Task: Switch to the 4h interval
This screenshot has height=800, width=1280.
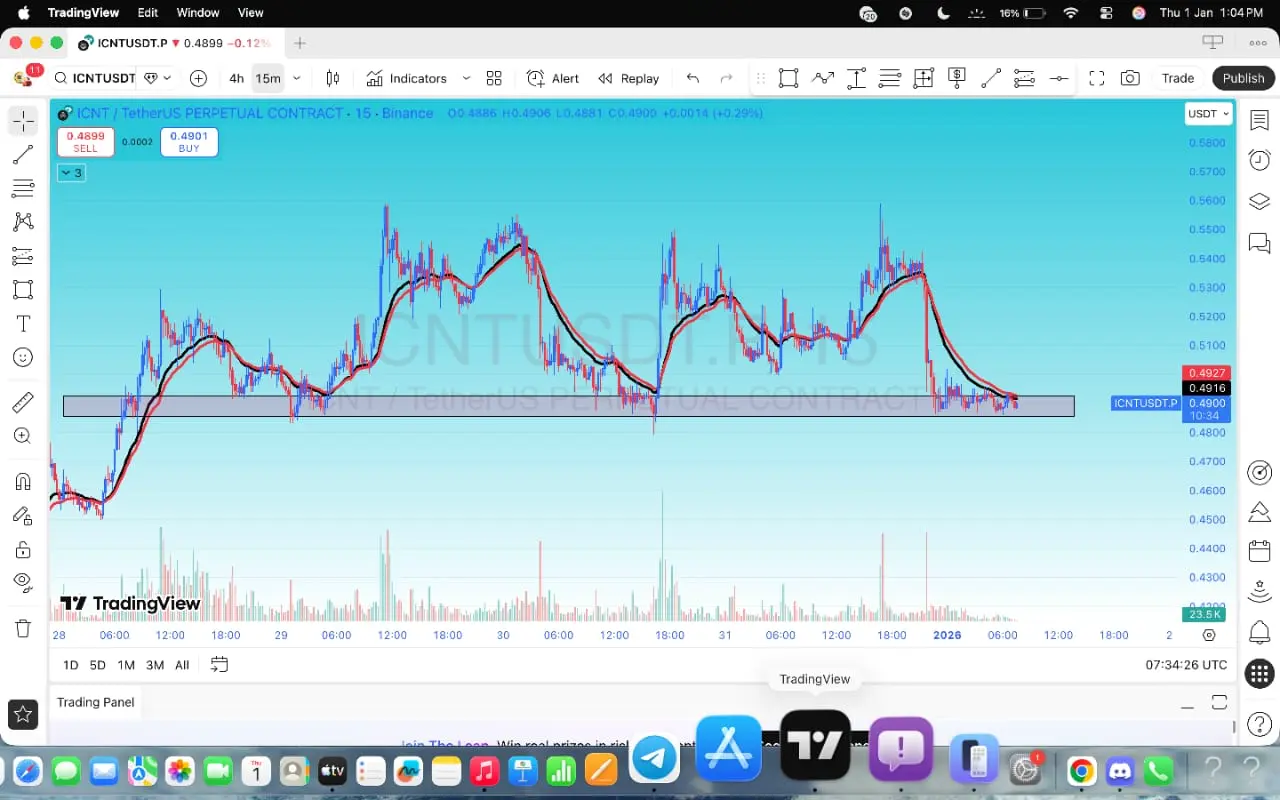Action: tap(236, 78)
